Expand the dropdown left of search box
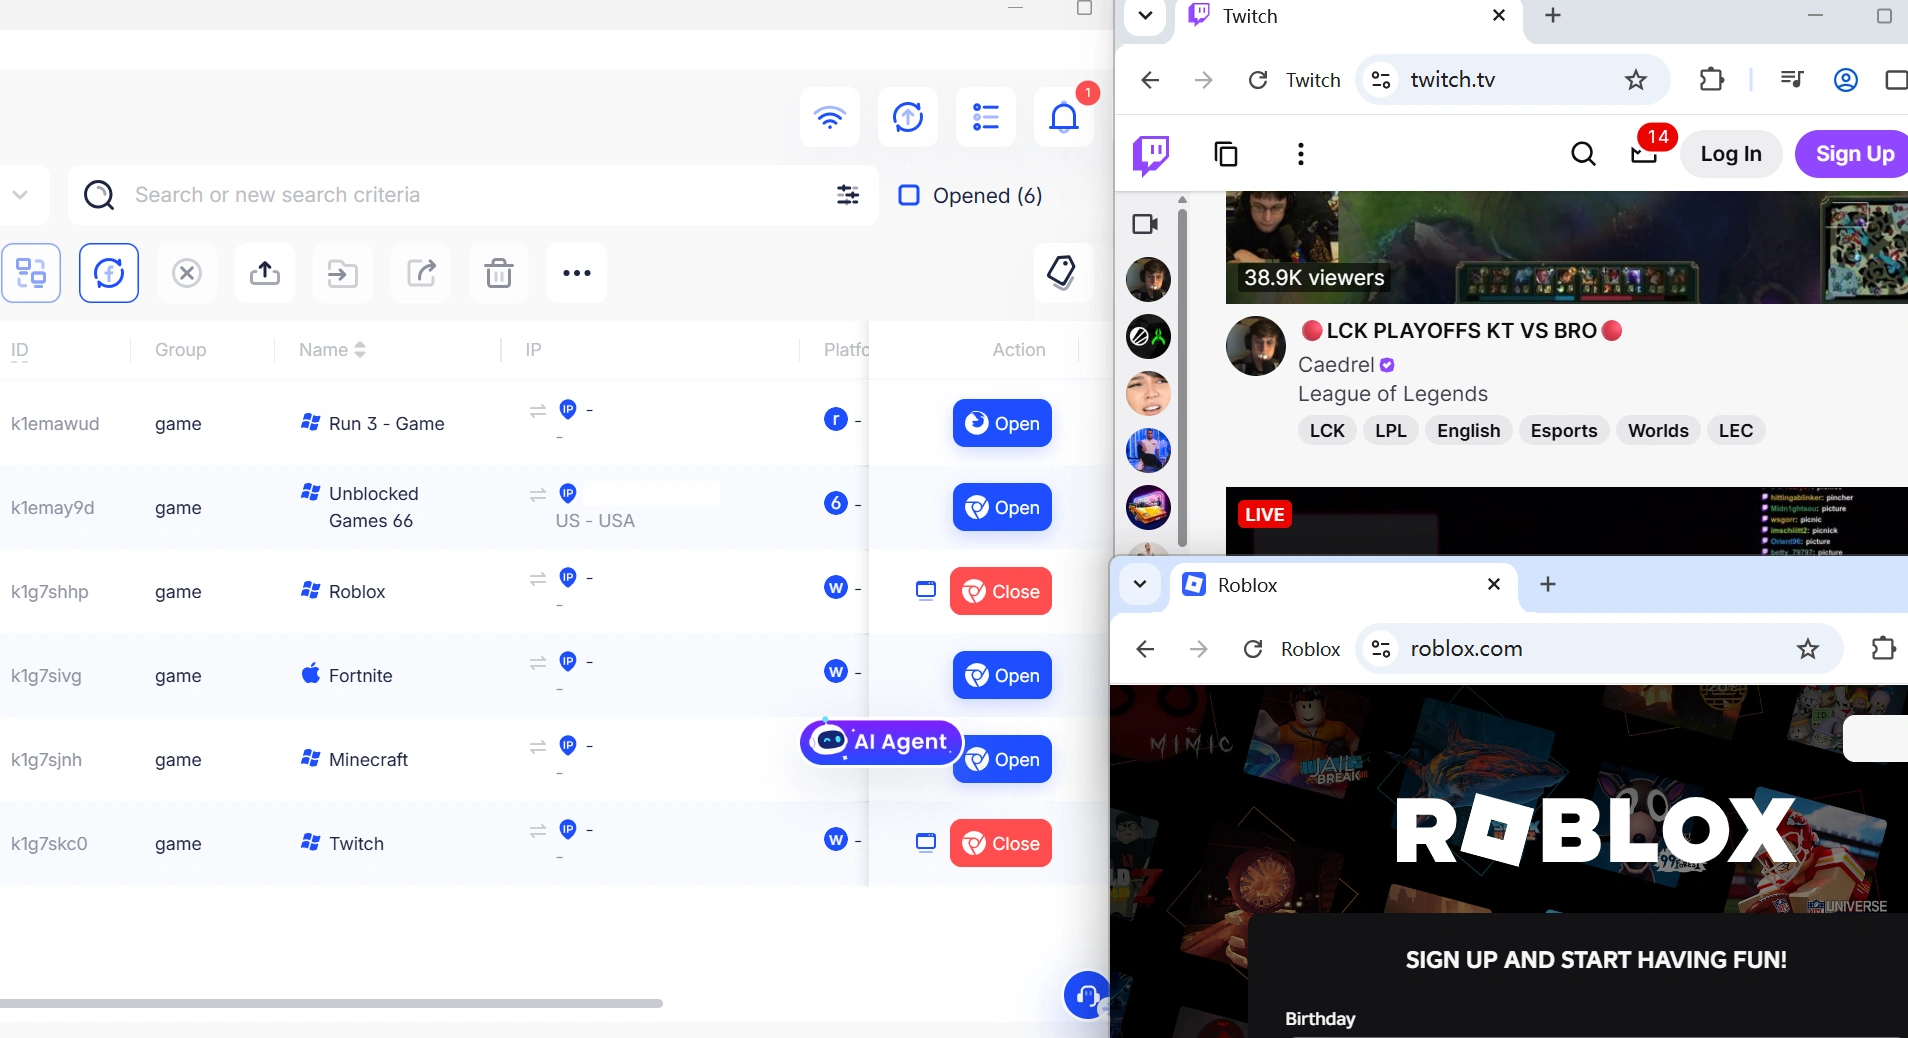The image size is (1908, 1038). coord(20,195)
